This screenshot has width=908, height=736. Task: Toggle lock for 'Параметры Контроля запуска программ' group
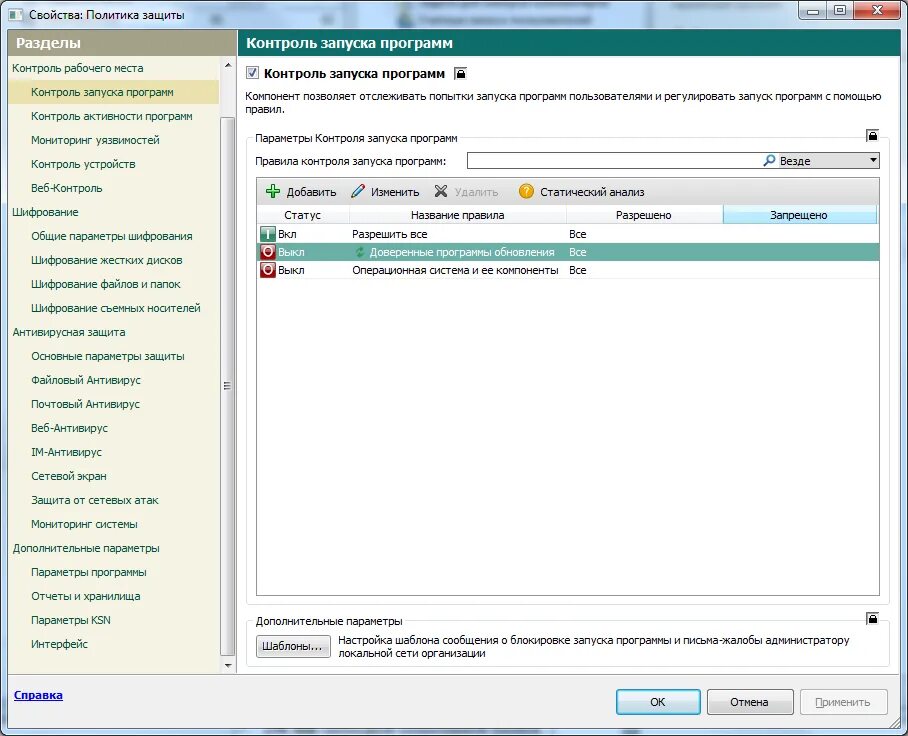click(x=872, y=136)
